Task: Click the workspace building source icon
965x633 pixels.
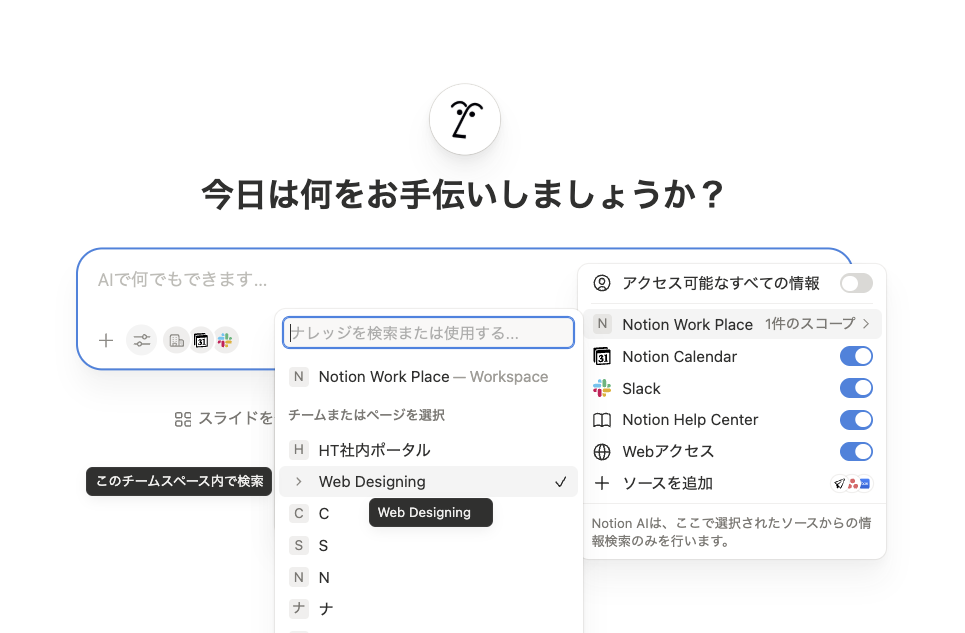Action: tap(176, 340)
